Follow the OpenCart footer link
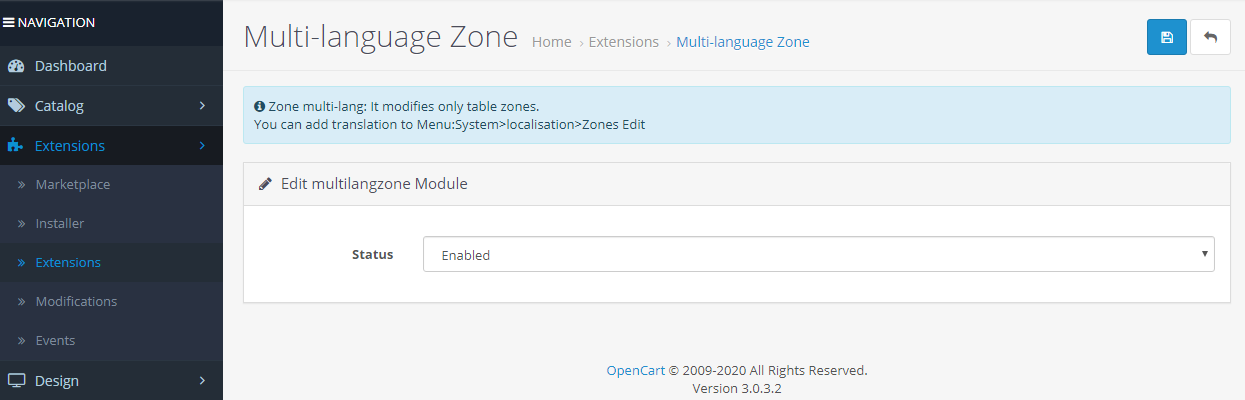Screen dimensions: 1245x400 (x=636, y=370)
